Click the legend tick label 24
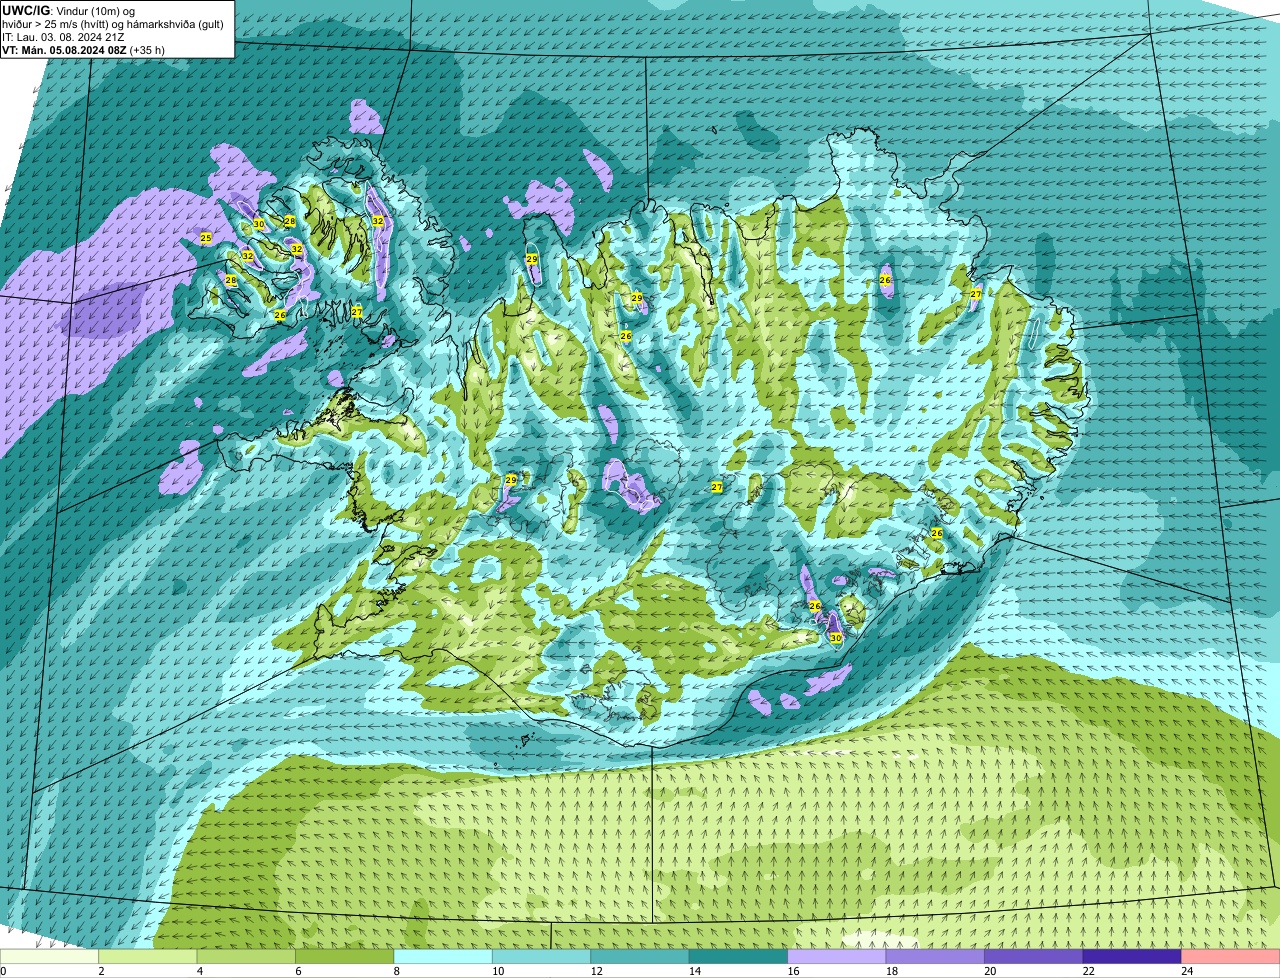 tap(1187, 971)
